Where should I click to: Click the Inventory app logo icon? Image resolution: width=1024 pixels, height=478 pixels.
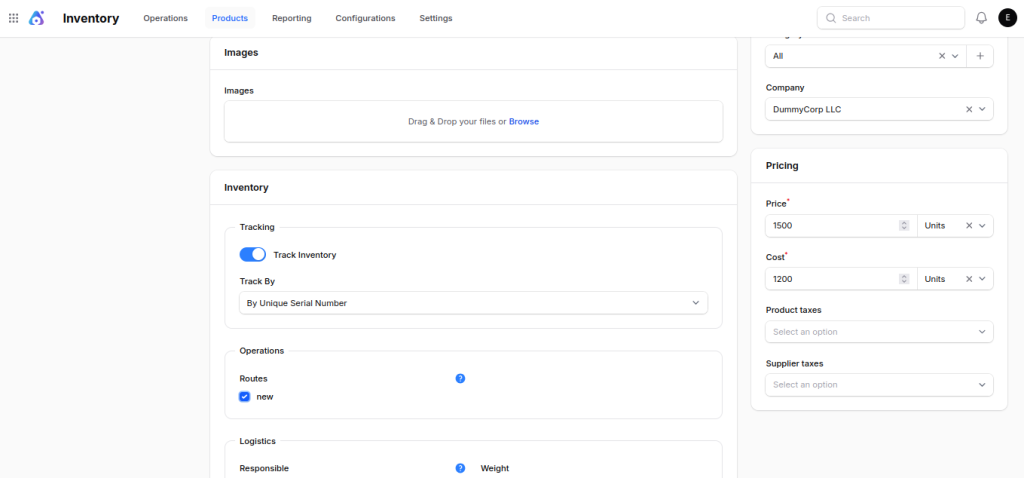[37, 18]
